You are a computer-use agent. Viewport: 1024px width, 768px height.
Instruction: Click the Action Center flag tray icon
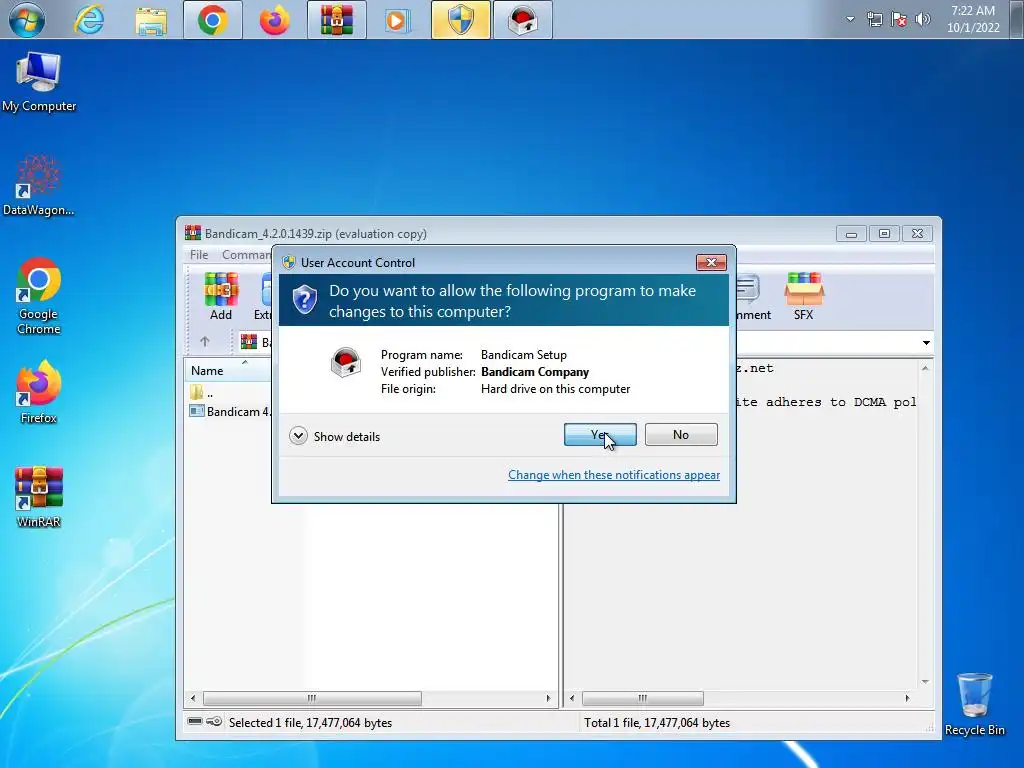(x=899, y=20)
